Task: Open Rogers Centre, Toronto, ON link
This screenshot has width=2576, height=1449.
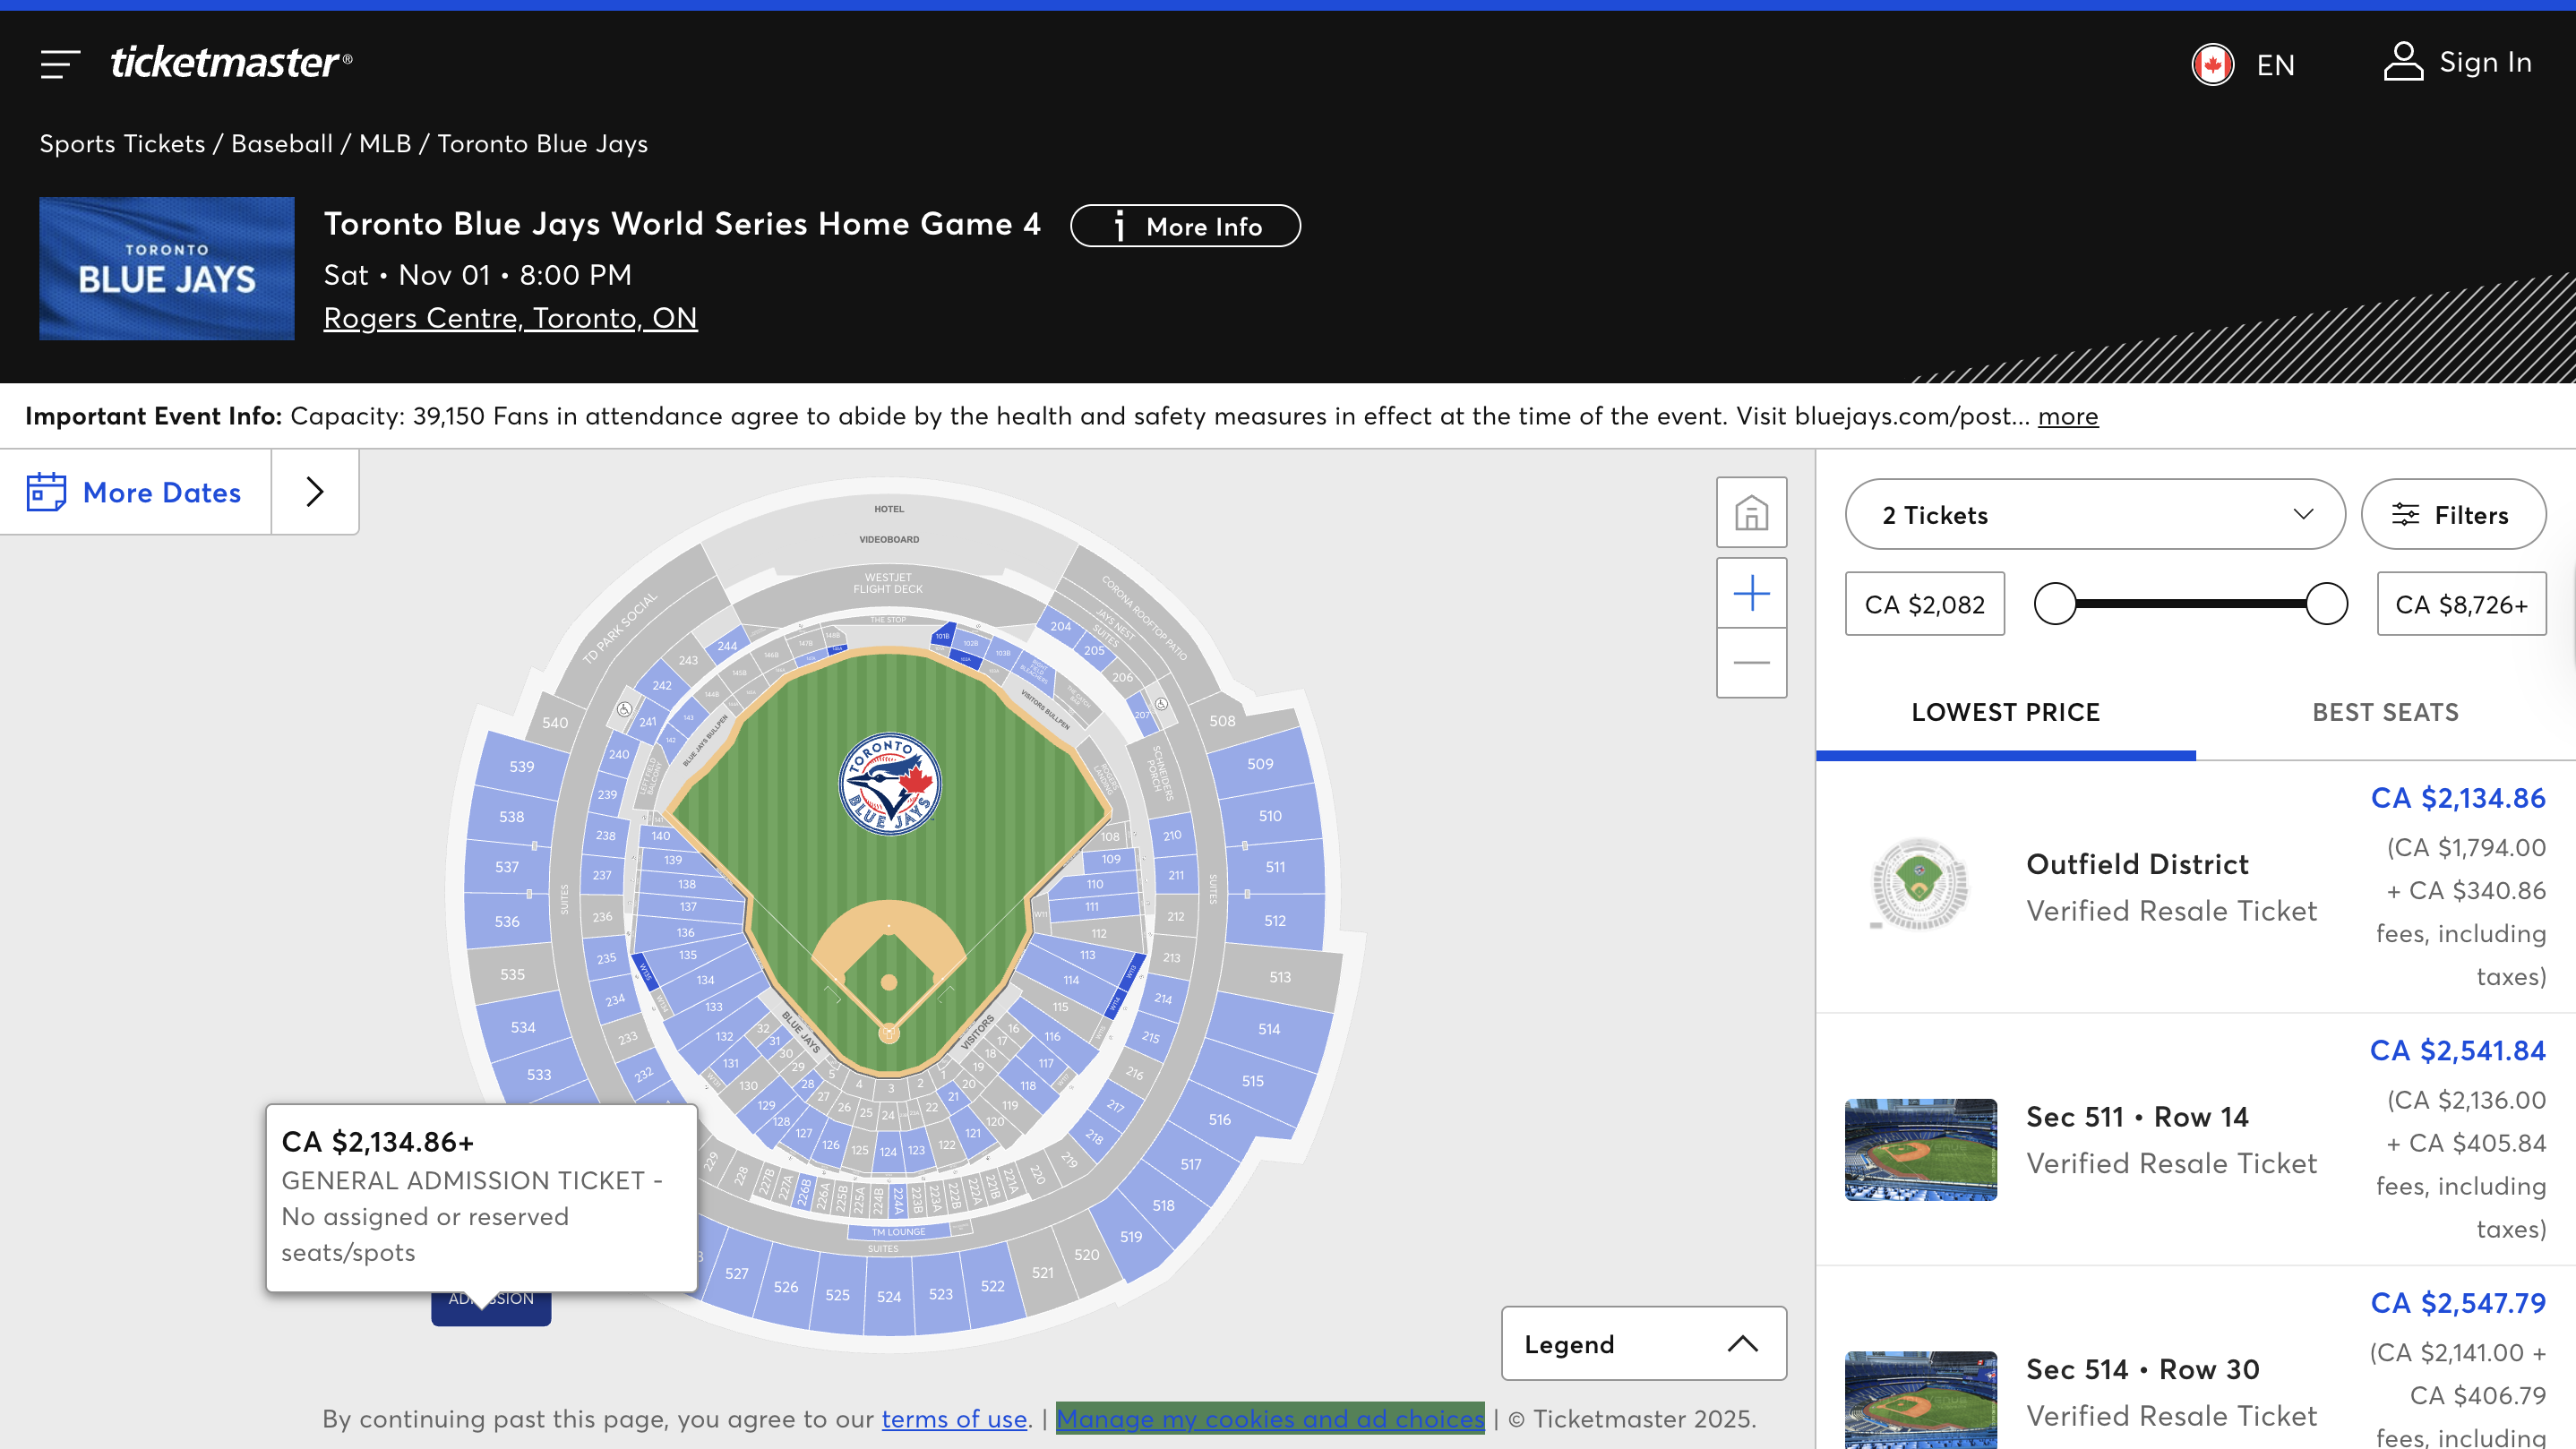Action: (510, 318)
